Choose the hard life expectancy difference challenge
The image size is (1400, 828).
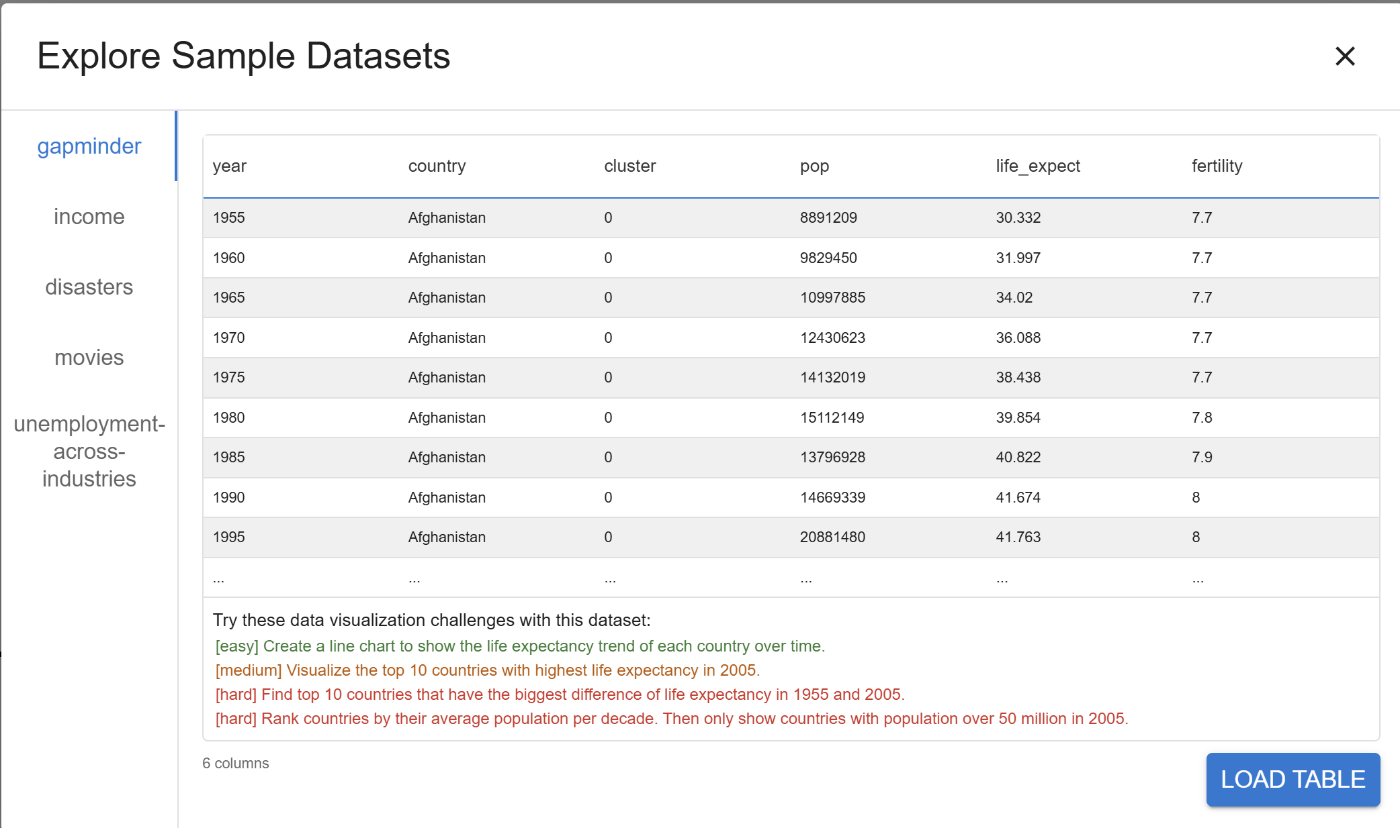(559, 694)
